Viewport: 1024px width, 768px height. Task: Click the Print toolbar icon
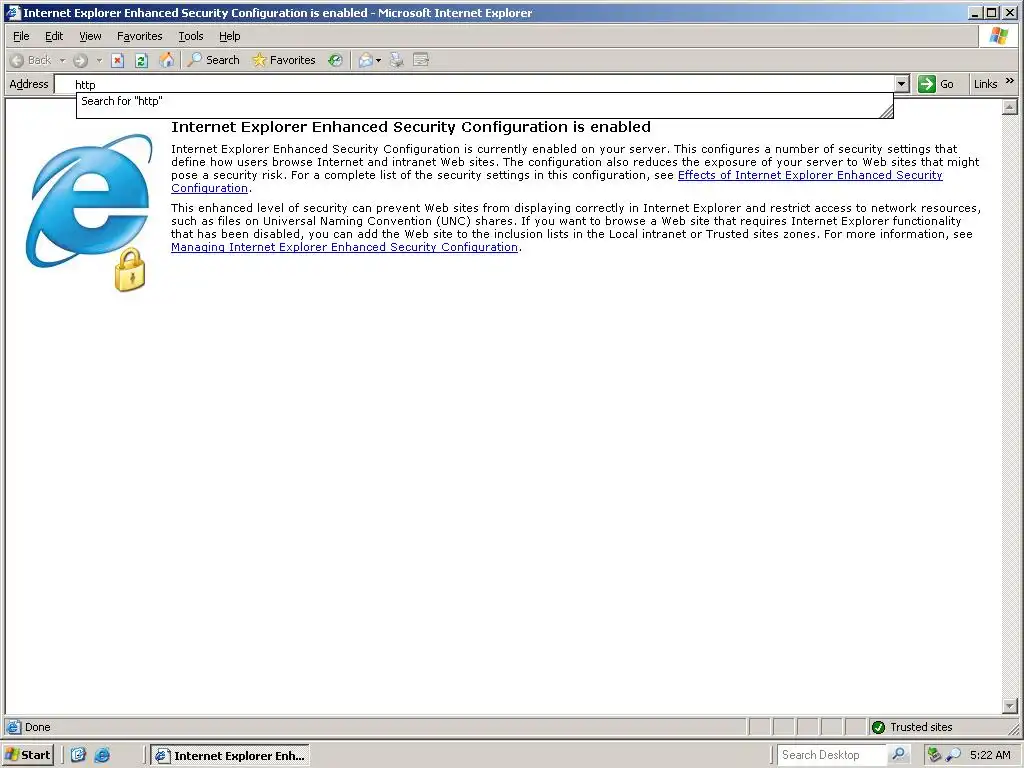pyautogui.click(x=396, y=60)
